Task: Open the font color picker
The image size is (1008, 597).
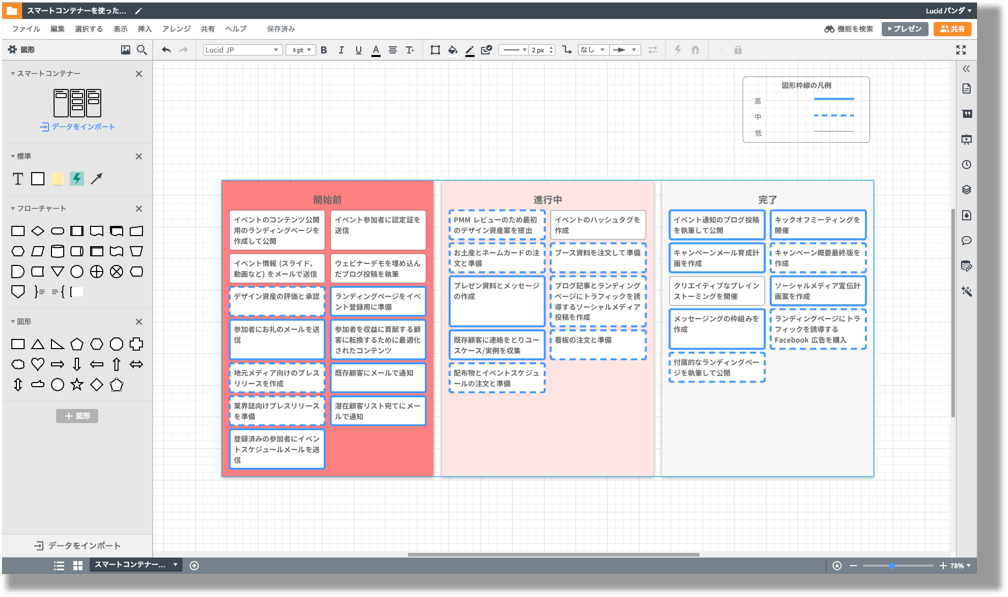Action: coord(375,49)
